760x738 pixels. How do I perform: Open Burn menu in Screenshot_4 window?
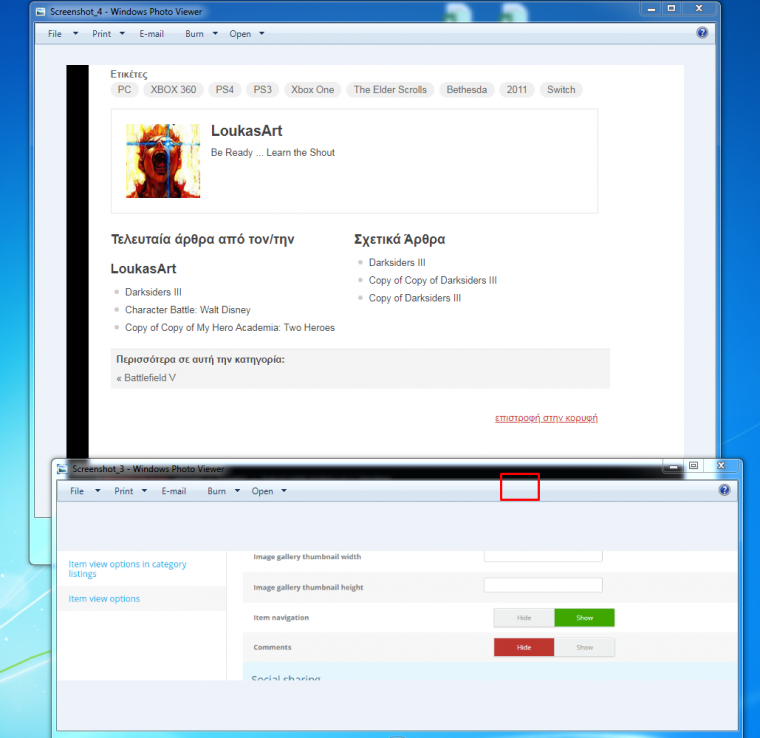pyautogui.click(x=194, y=34)
